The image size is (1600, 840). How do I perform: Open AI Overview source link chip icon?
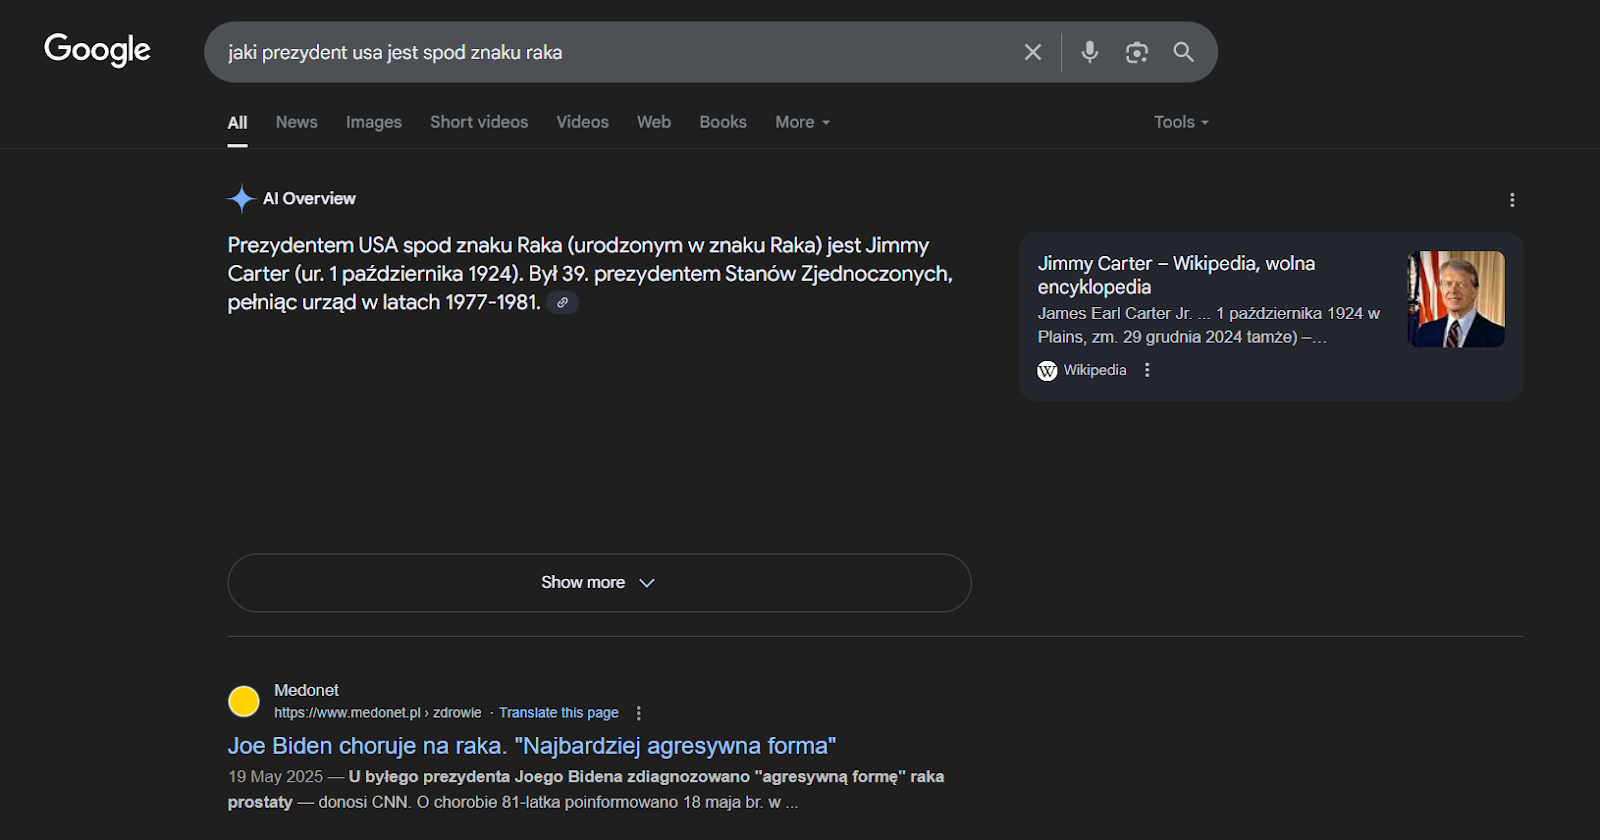point(563,302)
